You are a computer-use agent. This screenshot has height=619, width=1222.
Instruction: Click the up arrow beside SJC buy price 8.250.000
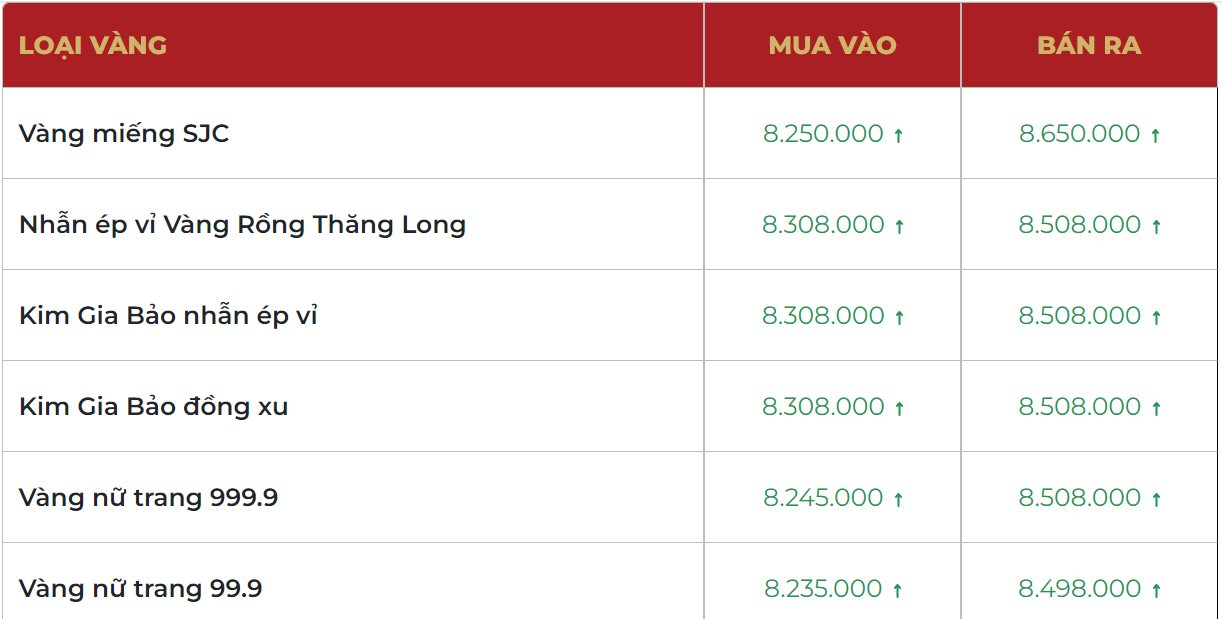(x=898, y=136)
